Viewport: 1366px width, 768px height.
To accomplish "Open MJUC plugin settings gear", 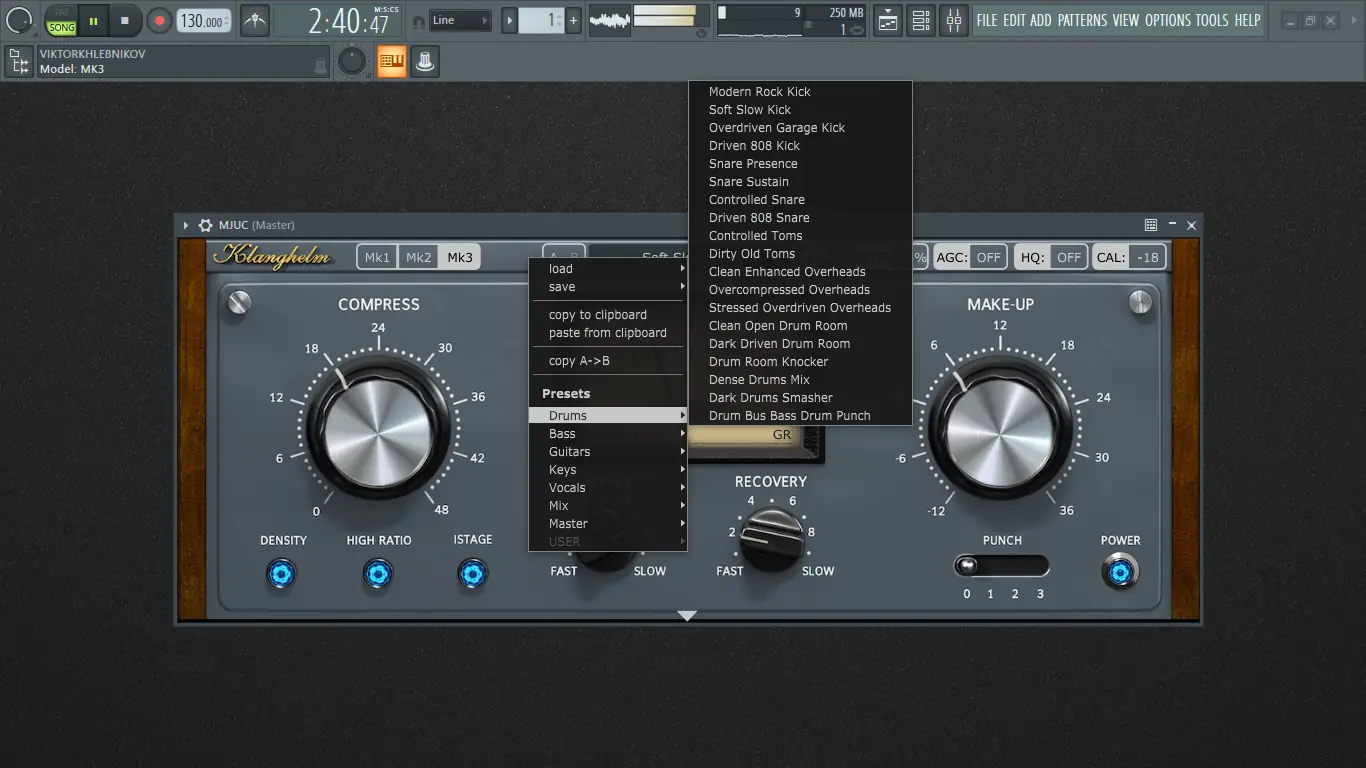I will [x=205, y=226].
